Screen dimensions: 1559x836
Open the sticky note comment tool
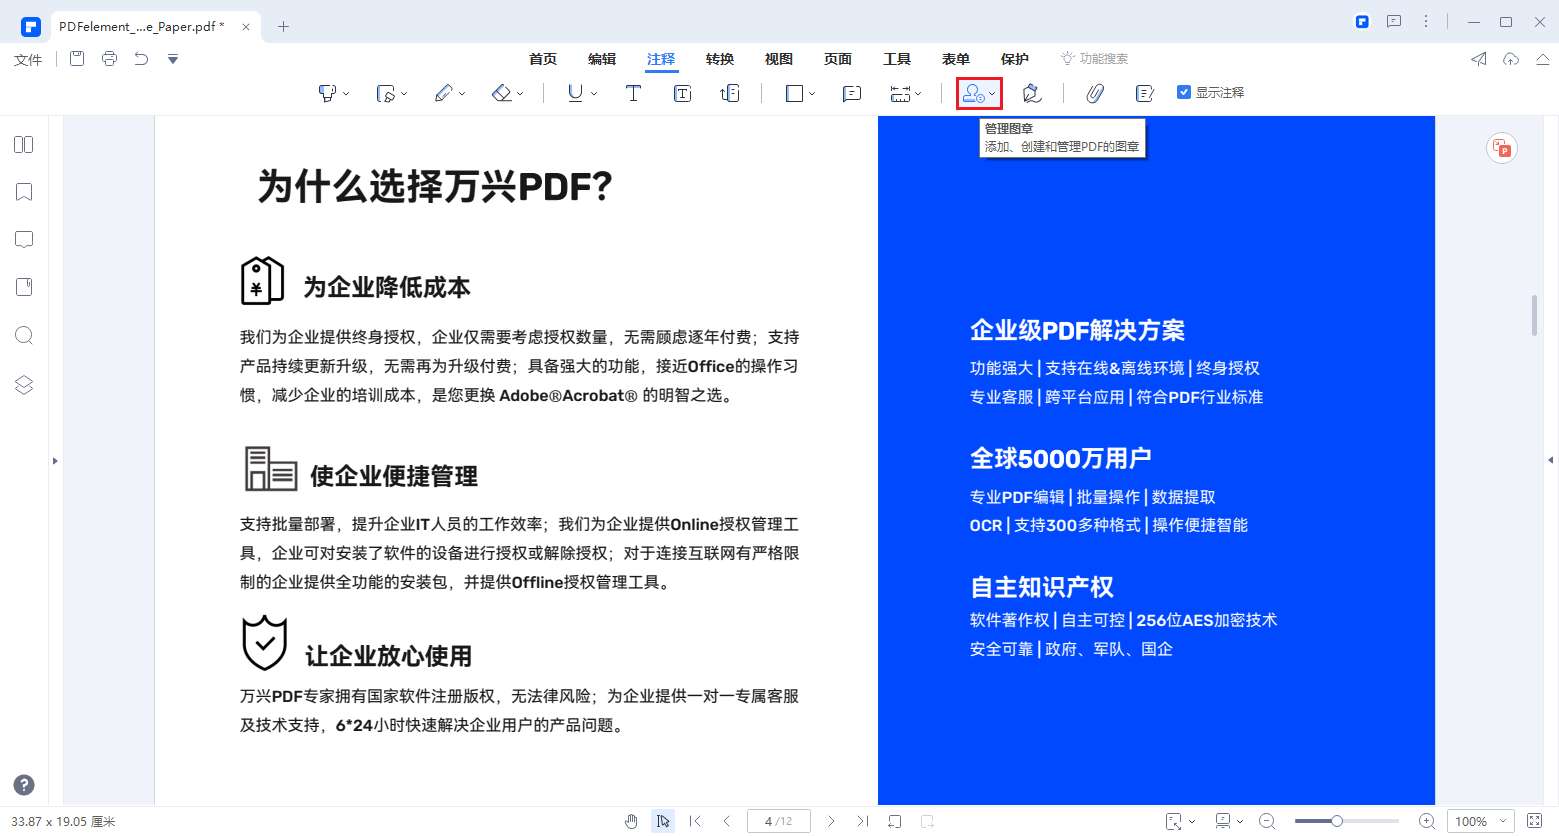tap(851, 93)
